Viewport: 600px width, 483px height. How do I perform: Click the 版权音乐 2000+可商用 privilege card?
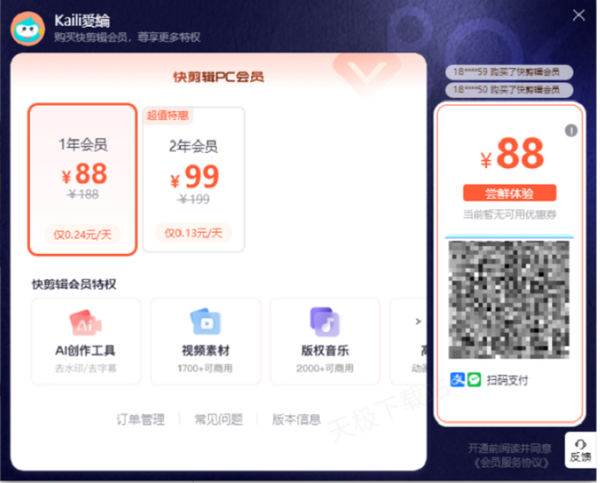pos(325,341)
